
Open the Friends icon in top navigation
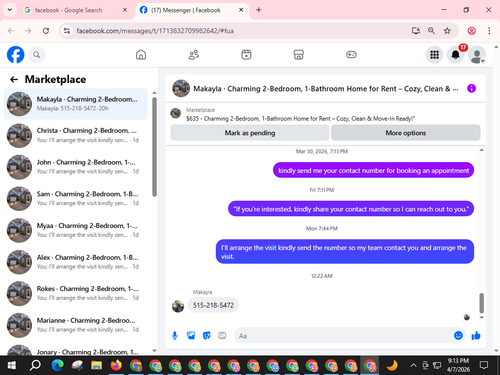(x=194, y=55)
